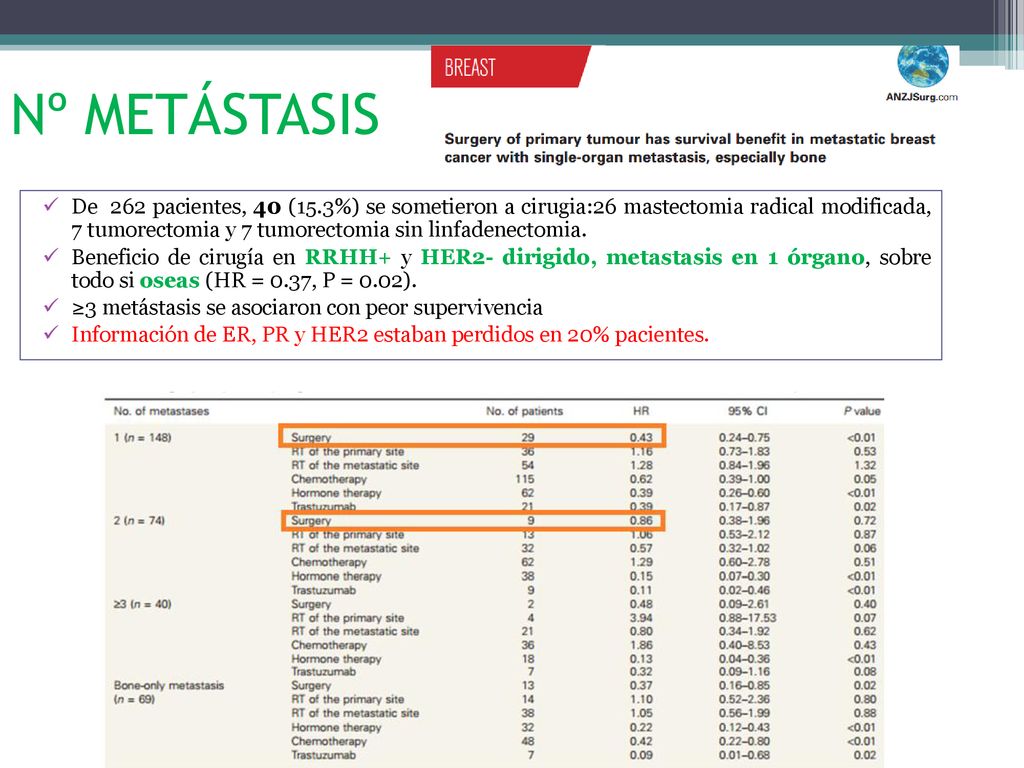Click the '95% CI' column header

click(748, 411)
